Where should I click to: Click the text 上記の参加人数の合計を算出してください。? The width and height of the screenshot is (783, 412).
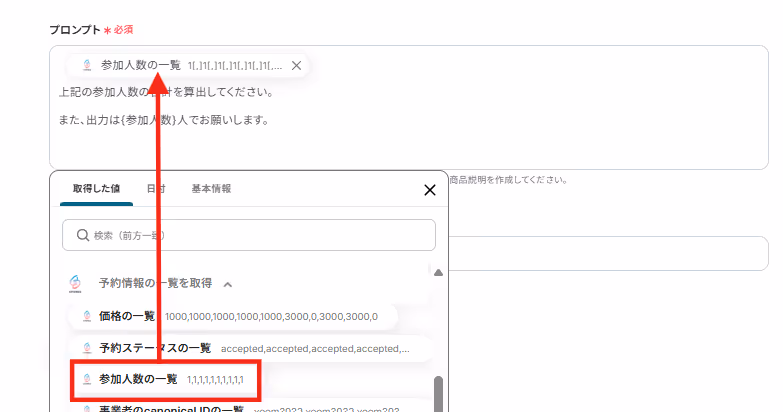(166, 92)
